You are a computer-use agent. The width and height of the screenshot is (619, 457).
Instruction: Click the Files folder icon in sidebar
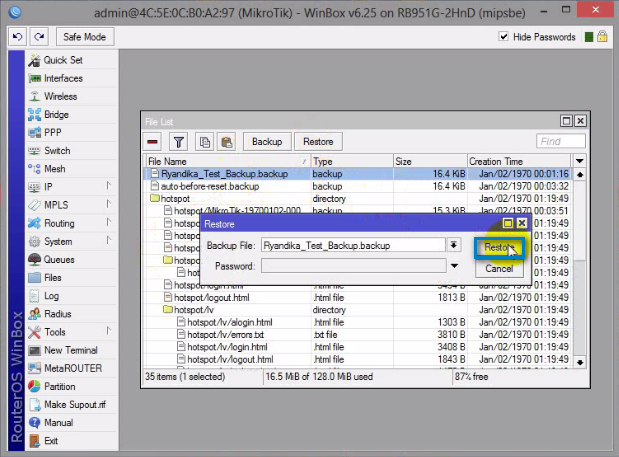(34, 277)
